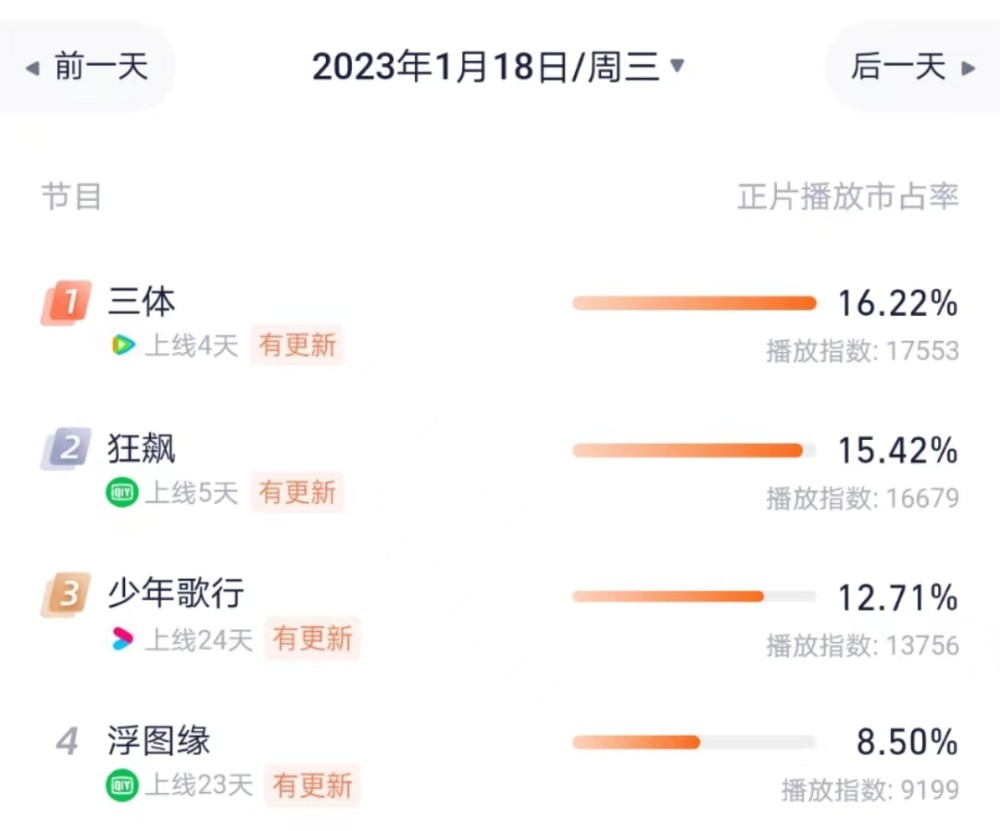Screen dimensions: 1000x831
Task: Click the 有更新 tag under 少年歌行
Action: 312,638
